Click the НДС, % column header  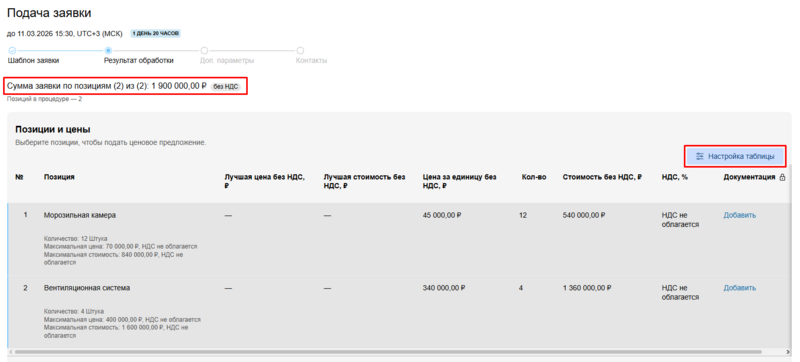674,177
